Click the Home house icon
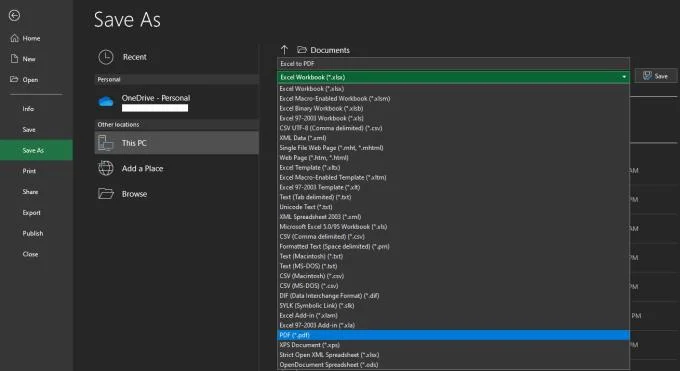The height and width of the screenshot is (371, 680). point(15,38)
